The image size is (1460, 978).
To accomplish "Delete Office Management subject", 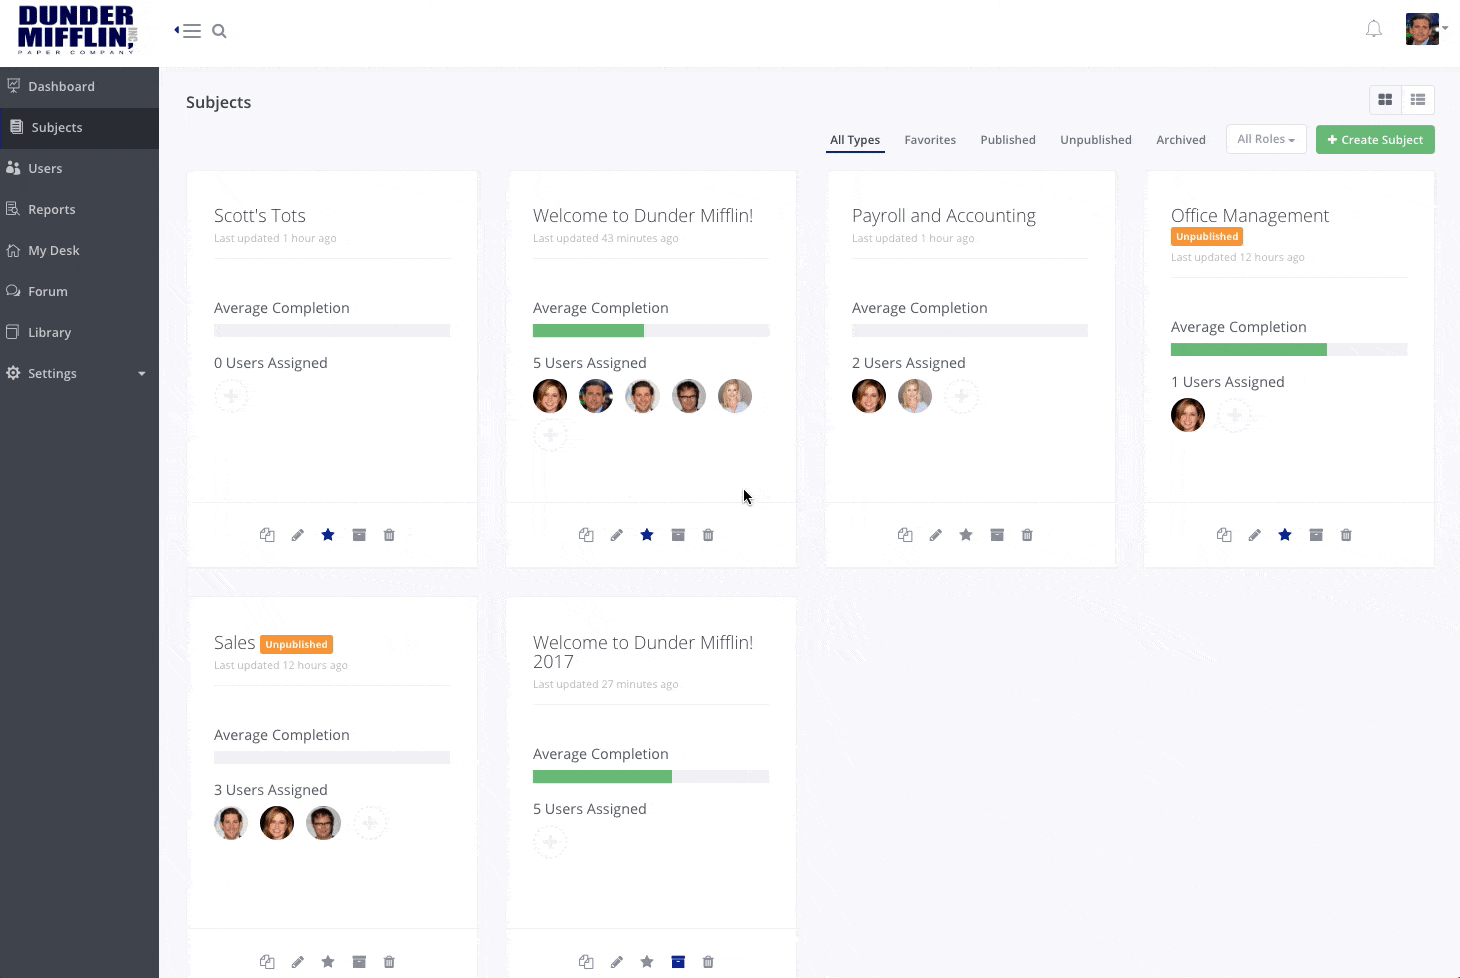I will click(x=1346, y=535).
